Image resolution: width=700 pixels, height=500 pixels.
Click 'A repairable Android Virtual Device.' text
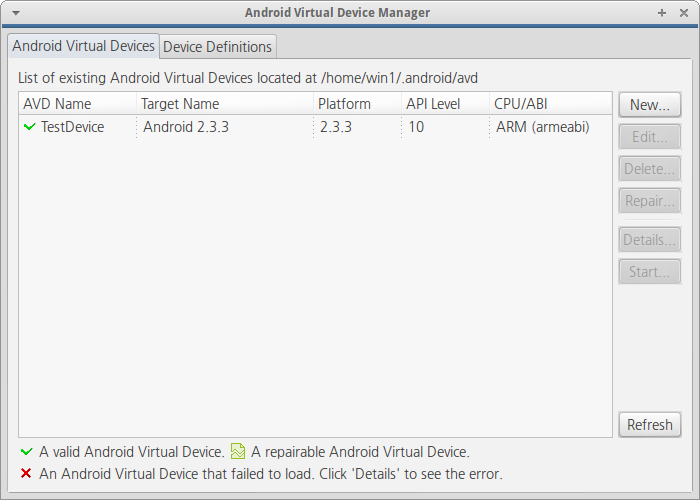[x=360, y=452]
